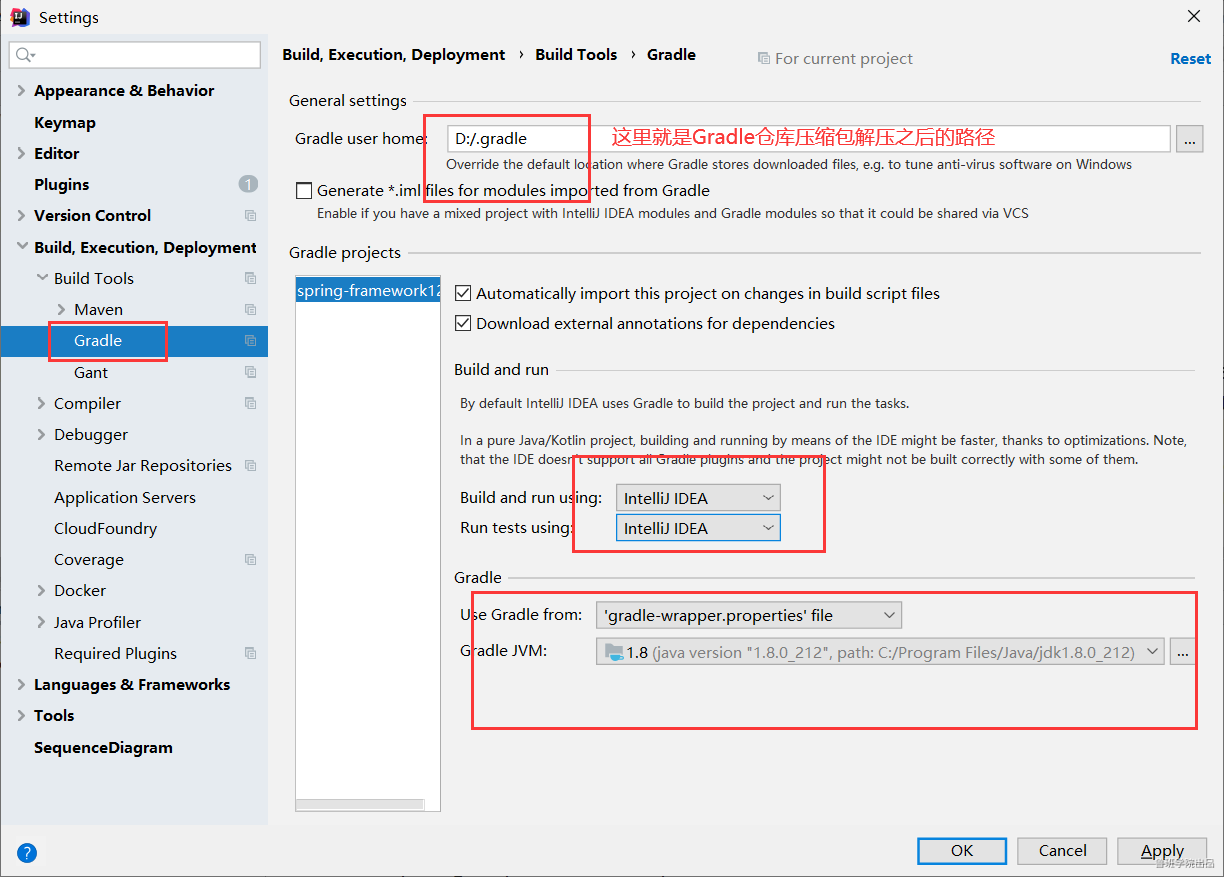Click the browse button for Gradle user home
Viewport: 1224px width, 877px height.
pos(1189,139)
